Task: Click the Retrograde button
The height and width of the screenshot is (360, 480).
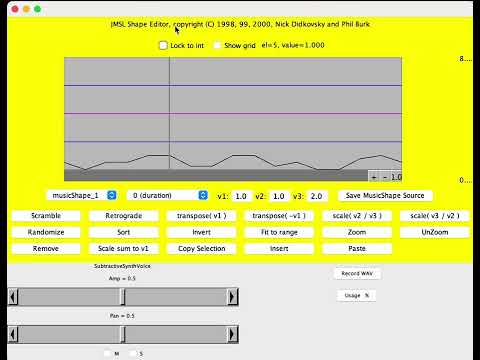Action: (124, 216)
